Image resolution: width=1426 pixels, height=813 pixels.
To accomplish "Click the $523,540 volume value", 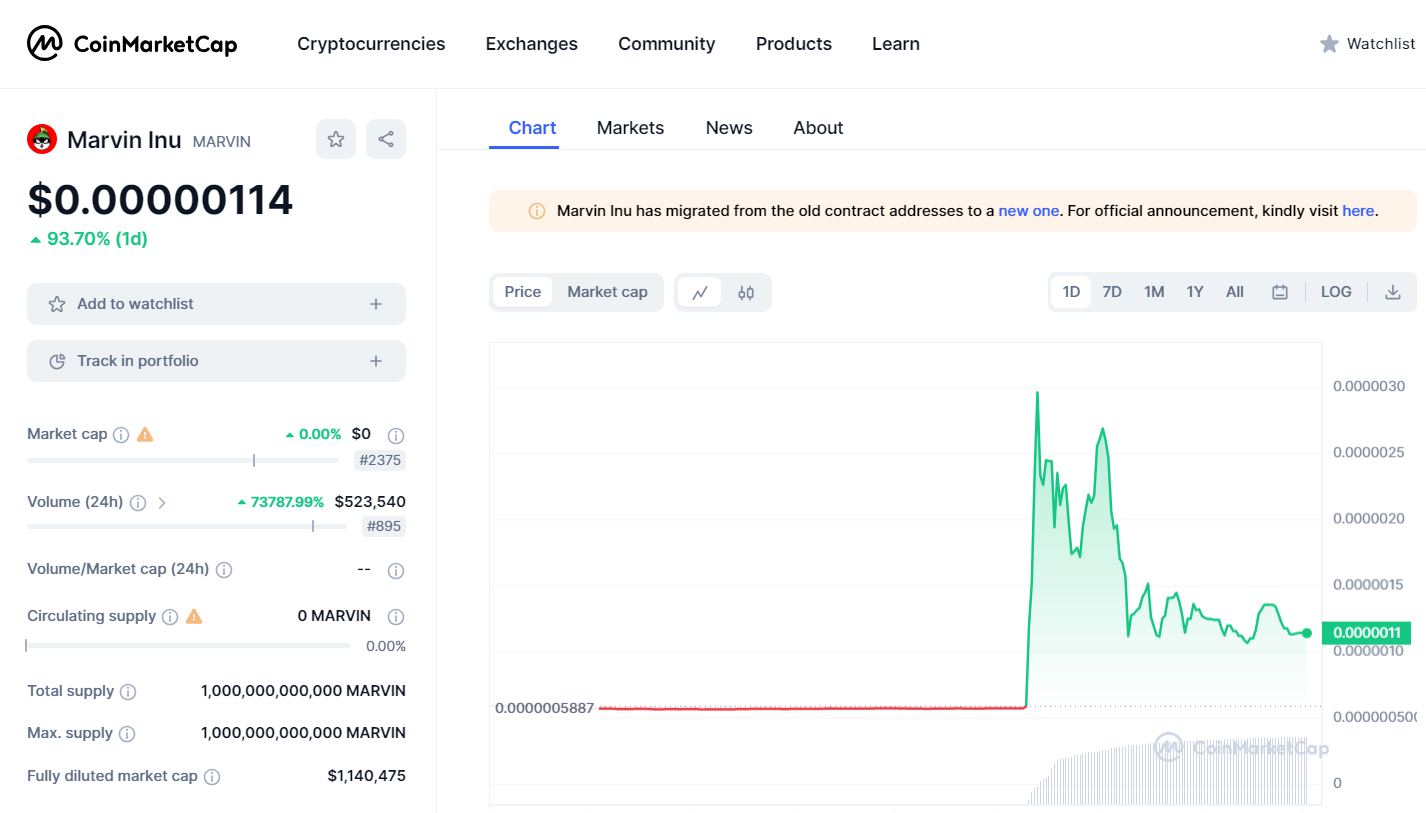I will click(x=370, y=502).
